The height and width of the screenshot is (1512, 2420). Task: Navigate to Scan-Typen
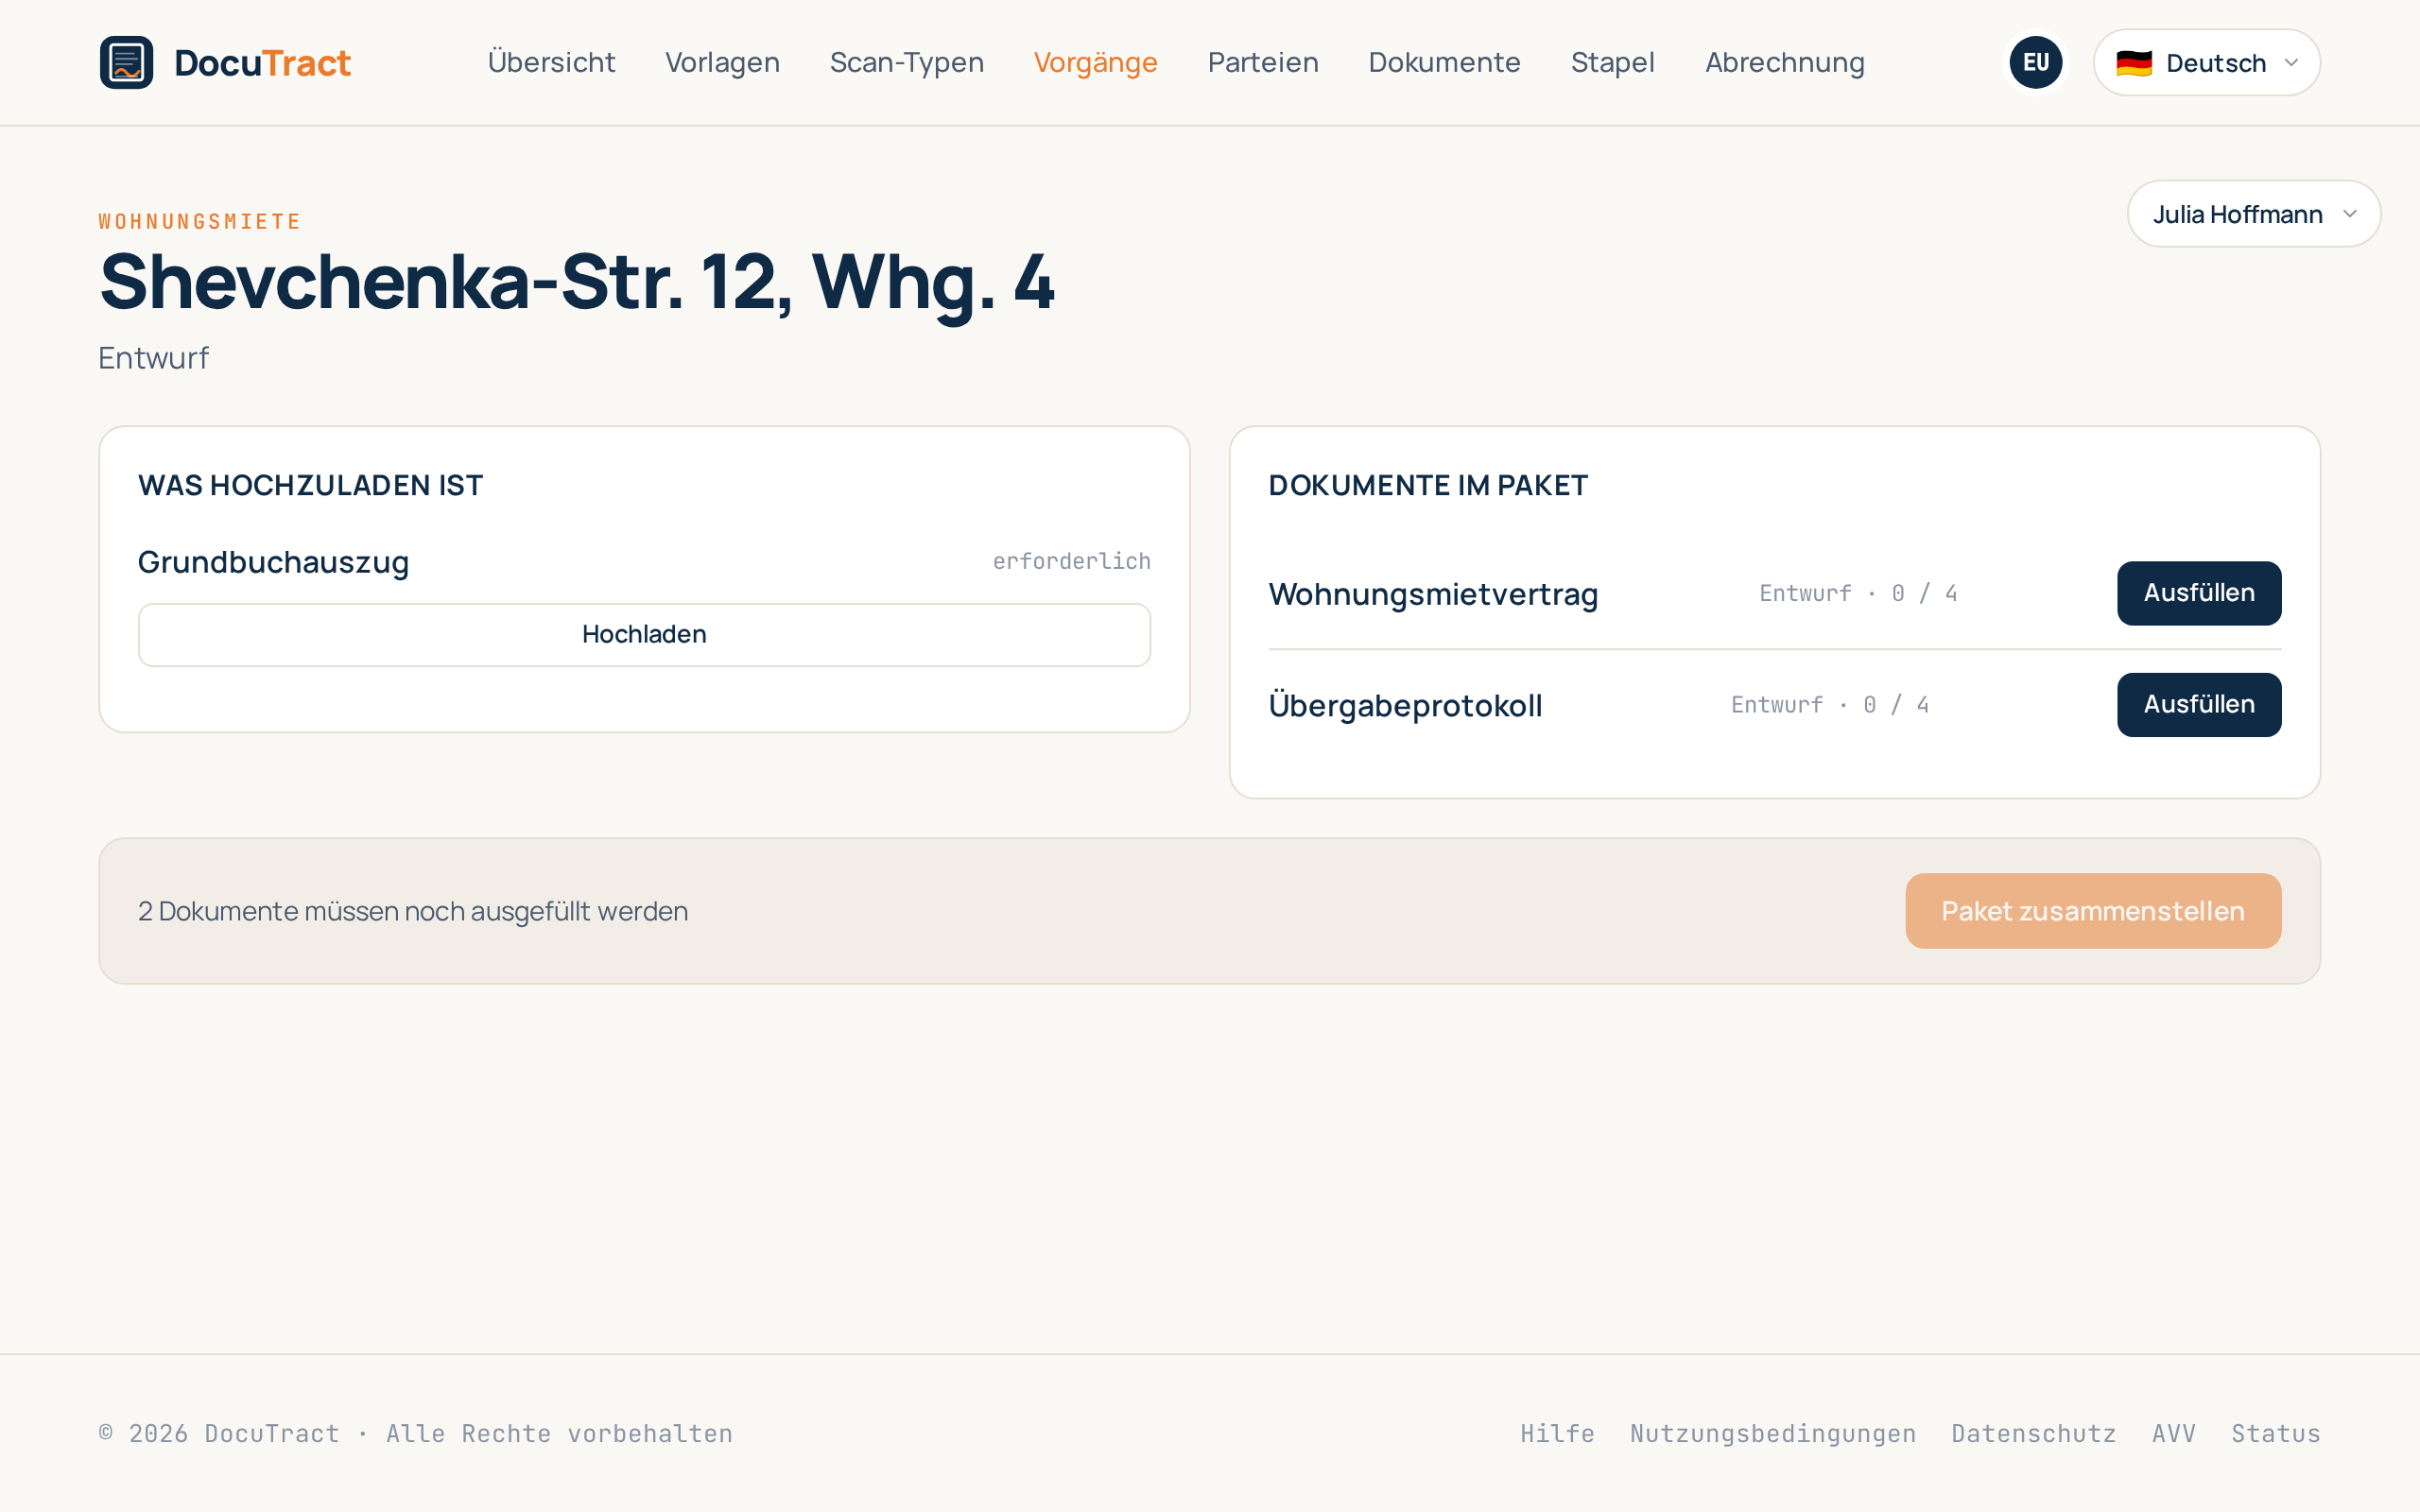(906, 62)
